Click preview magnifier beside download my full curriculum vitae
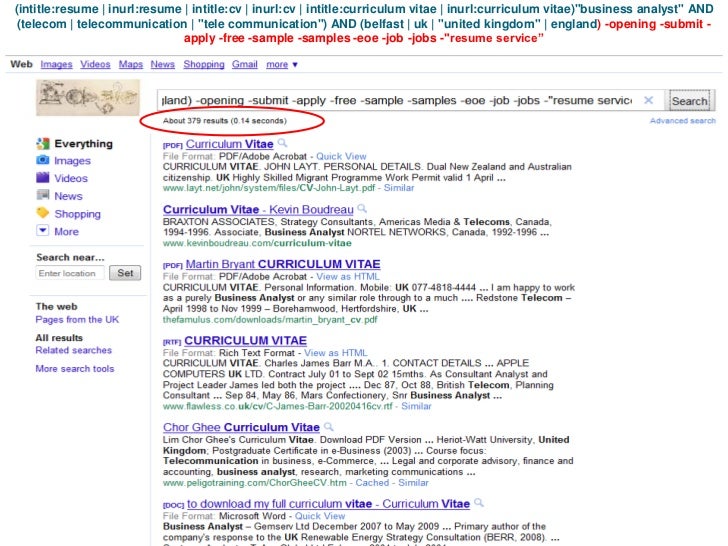 pyautogui.click(x=479, y=503)
